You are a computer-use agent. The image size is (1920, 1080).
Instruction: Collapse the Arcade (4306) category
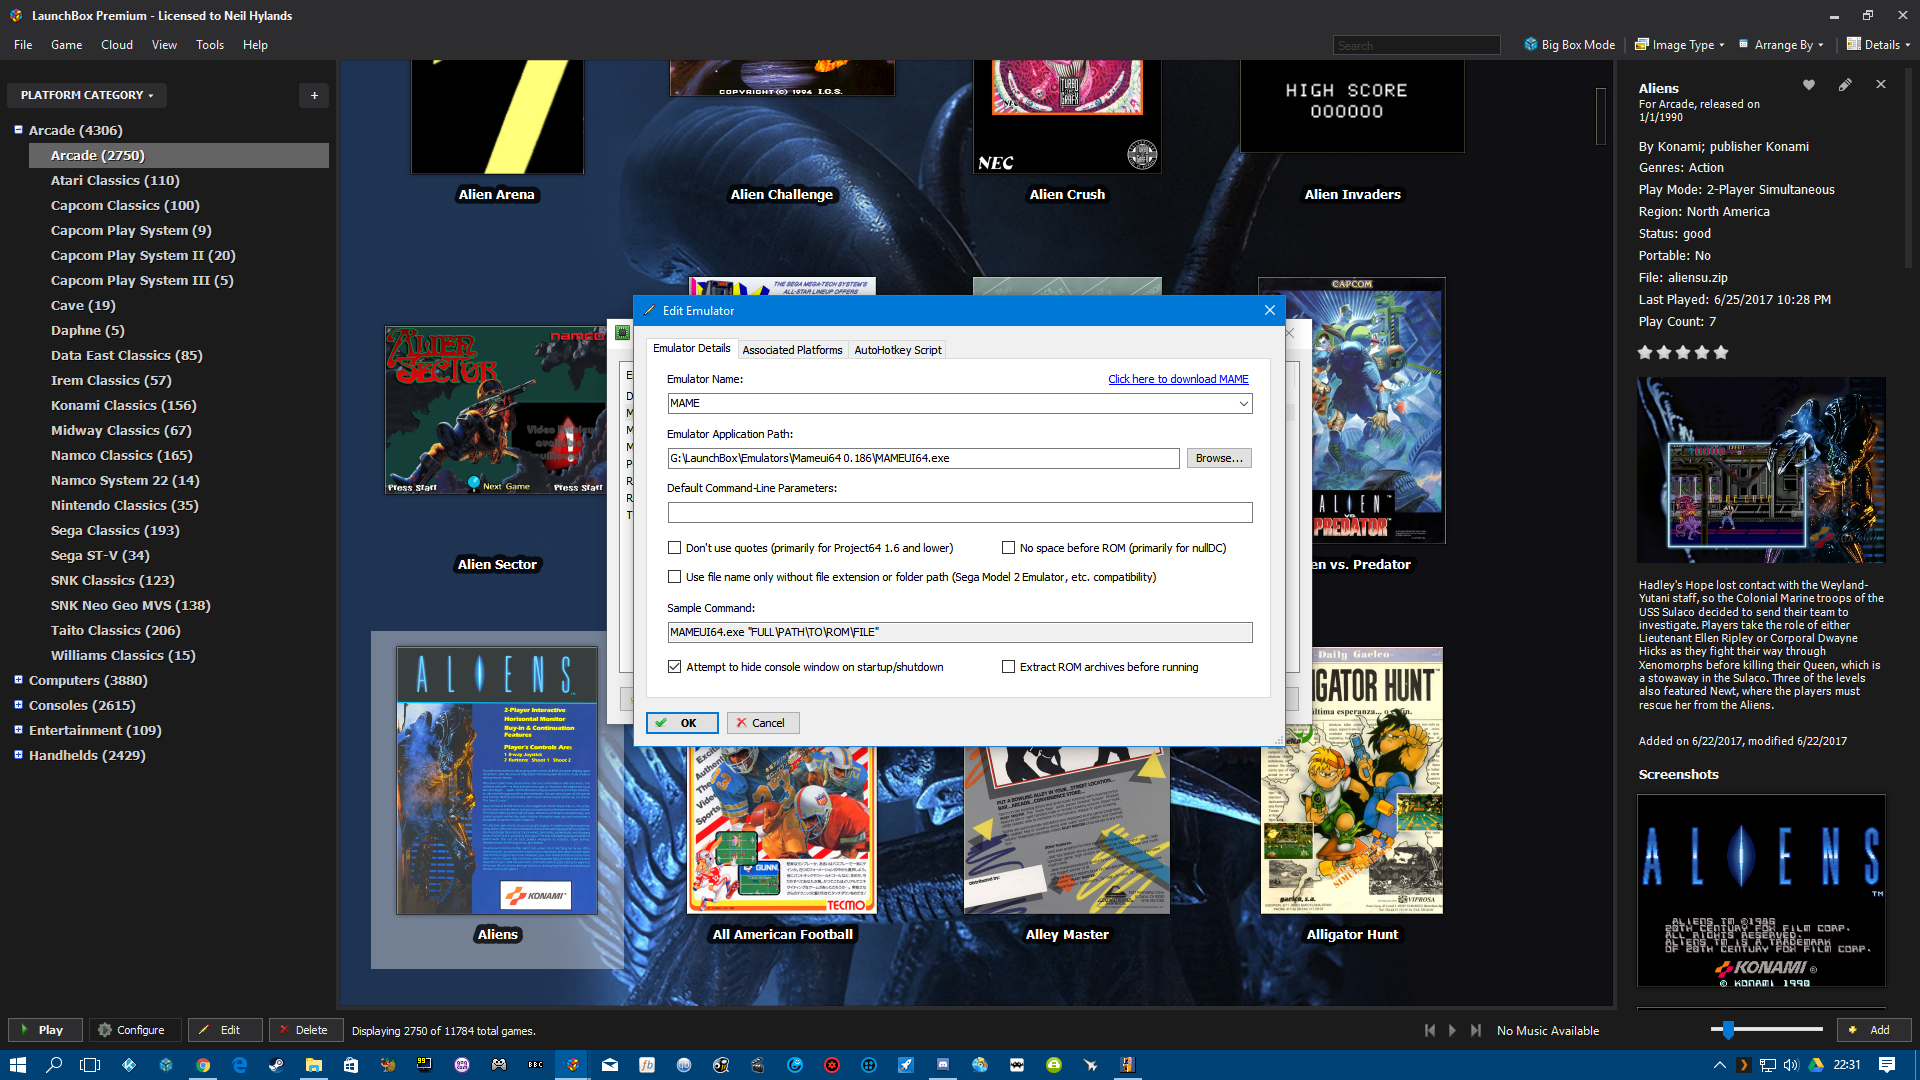(x=18, y=130)
